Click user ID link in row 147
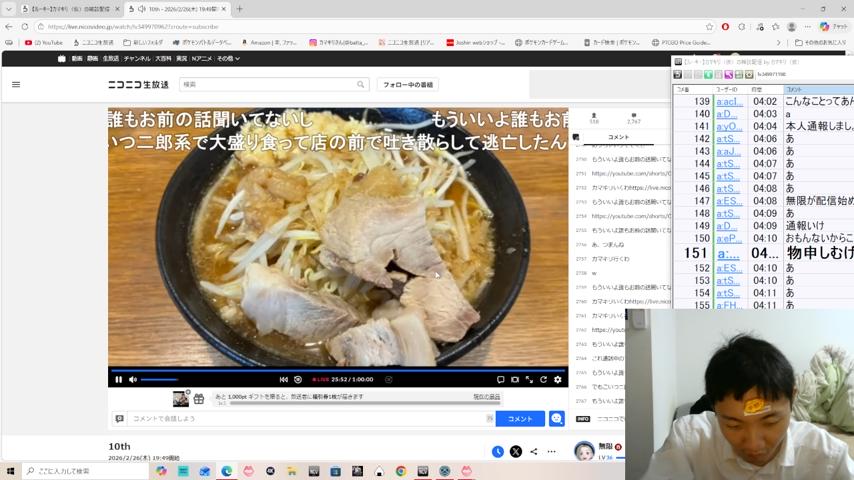The image size is (854, 480). [x=729, y=201]
